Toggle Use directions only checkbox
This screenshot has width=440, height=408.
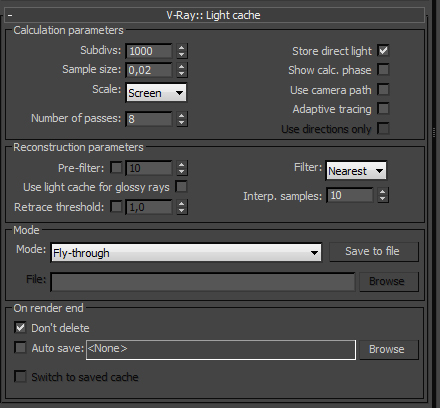click(x=383, y=128)
